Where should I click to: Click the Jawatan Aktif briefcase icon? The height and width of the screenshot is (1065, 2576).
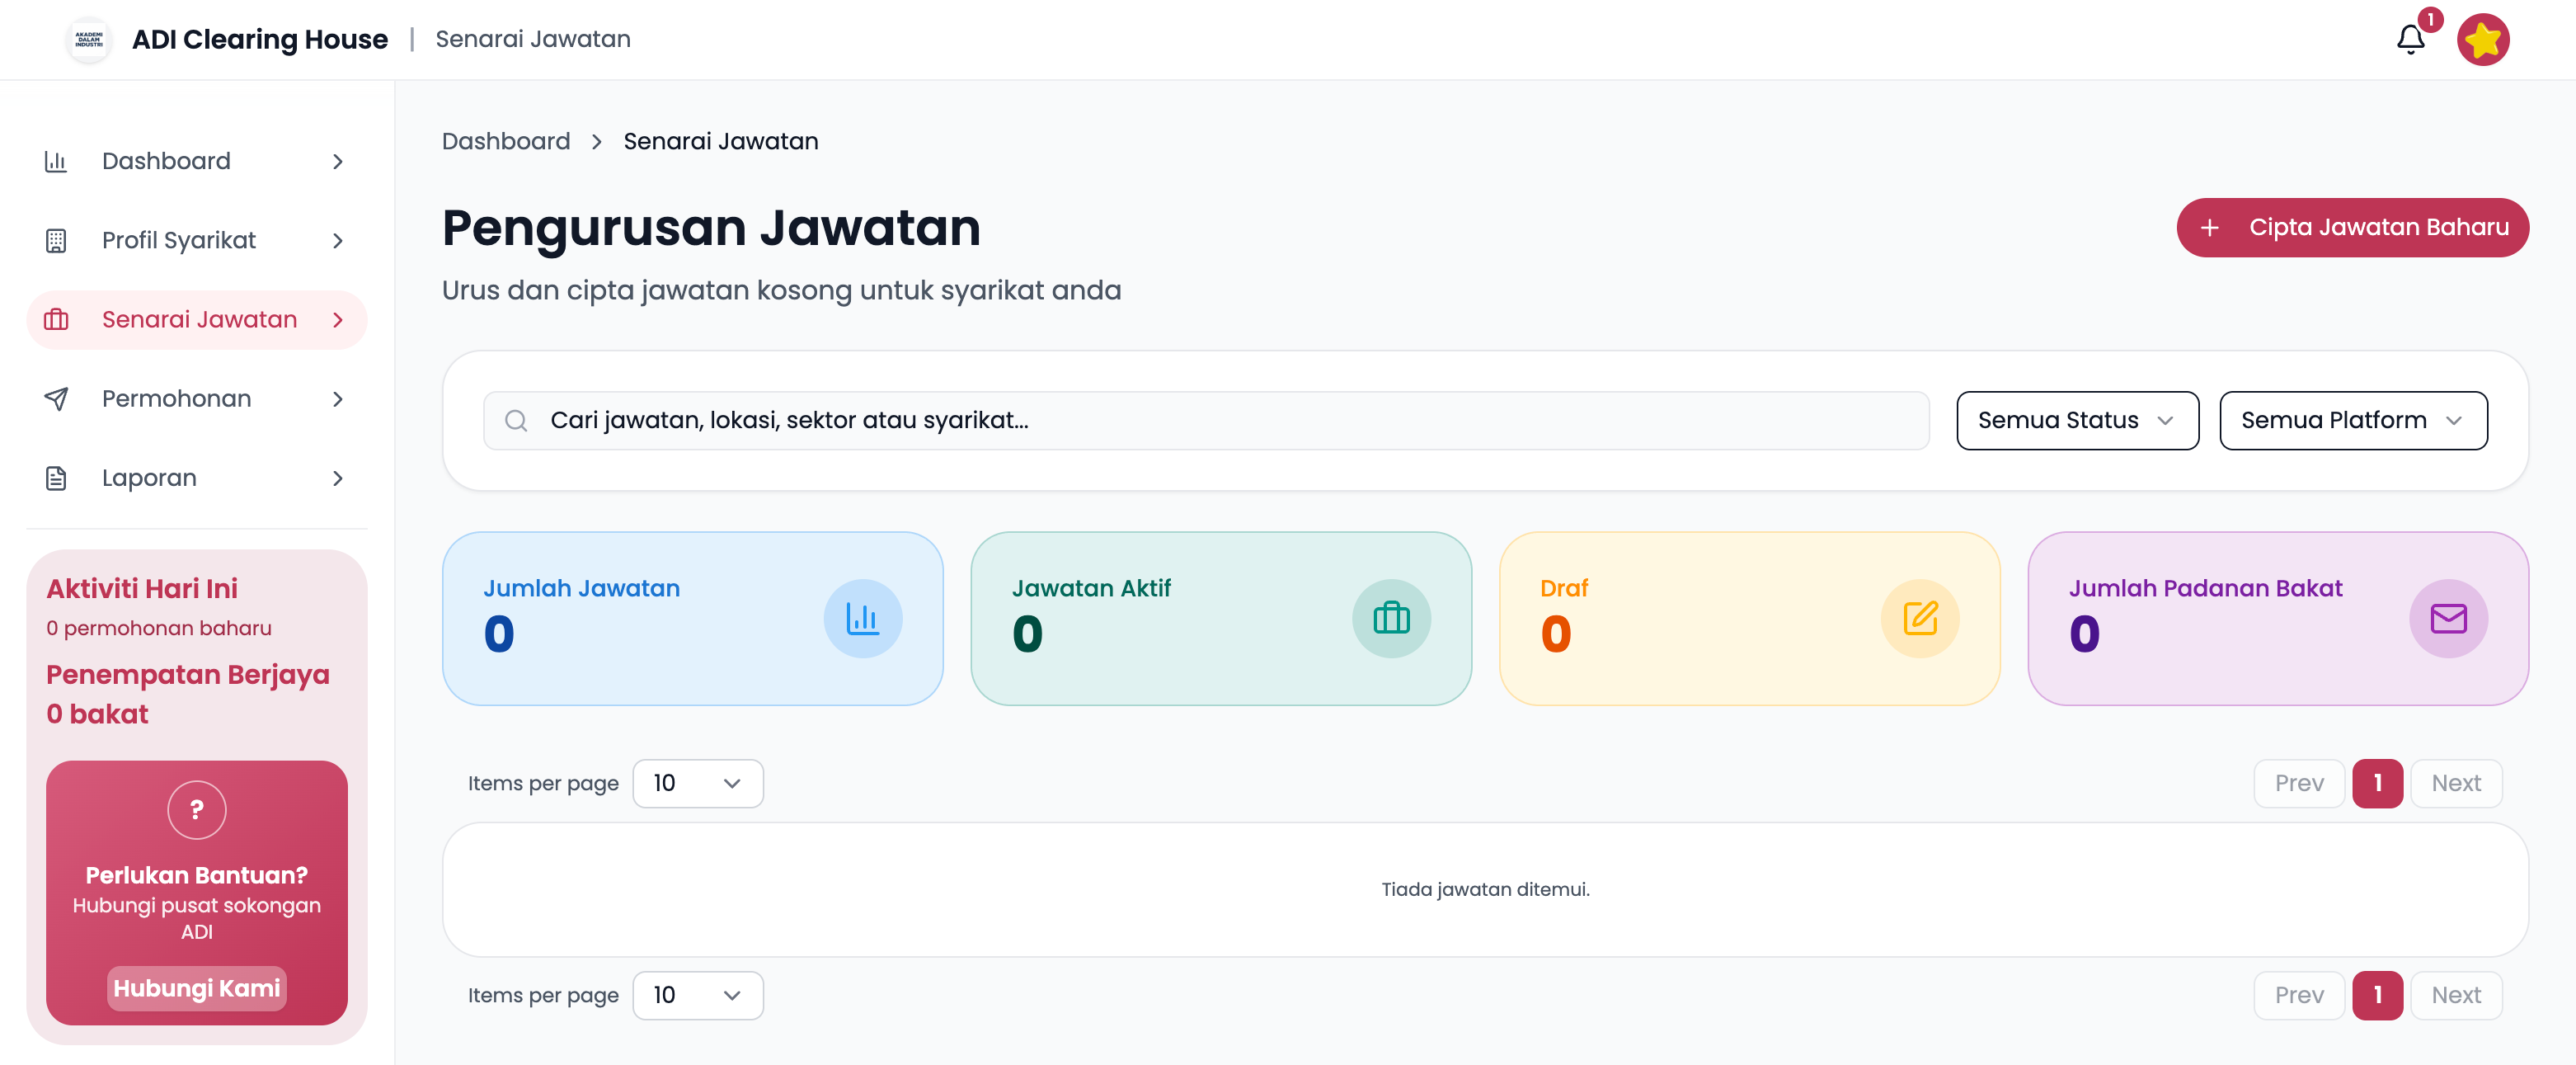(1390, 619)
